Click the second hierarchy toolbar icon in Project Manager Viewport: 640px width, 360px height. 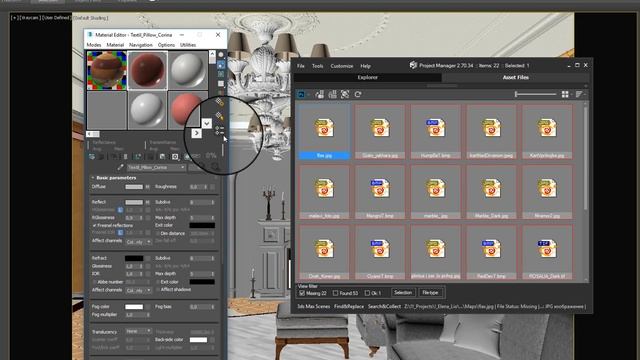[x=333, y=95]
